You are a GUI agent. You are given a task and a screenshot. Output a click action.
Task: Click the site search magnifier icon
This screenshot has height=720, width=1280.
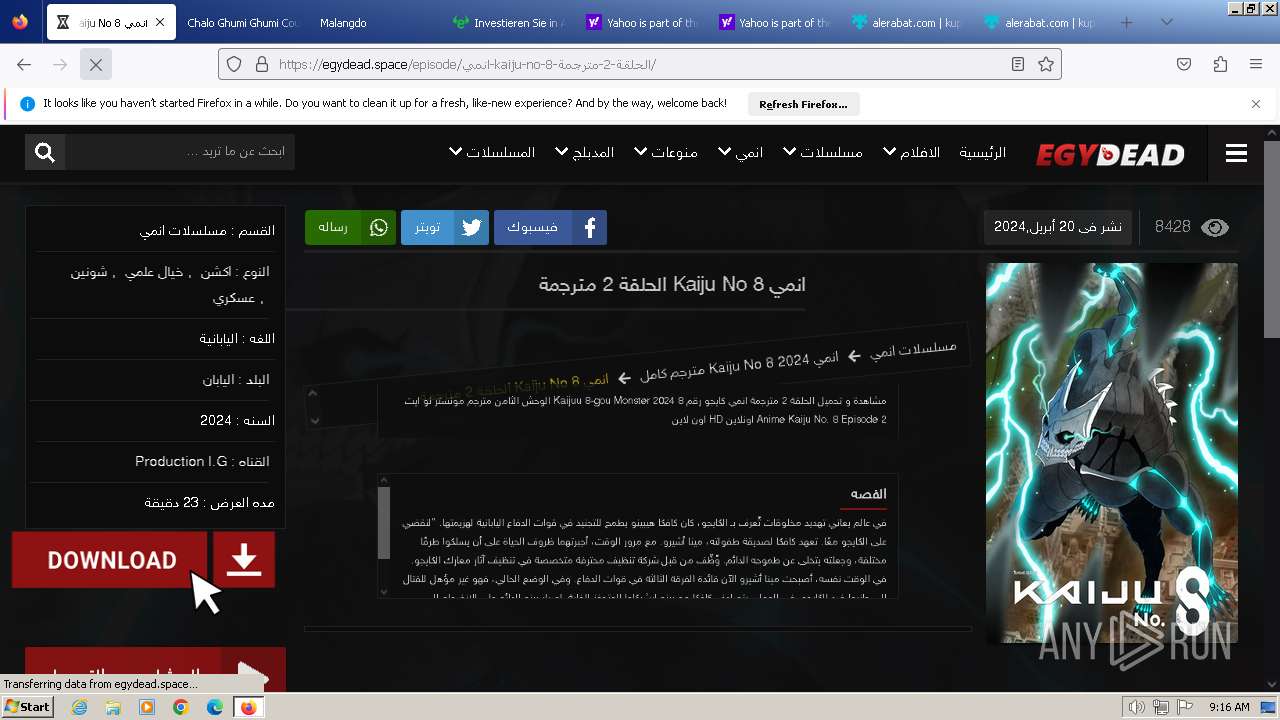pos(45,152)
